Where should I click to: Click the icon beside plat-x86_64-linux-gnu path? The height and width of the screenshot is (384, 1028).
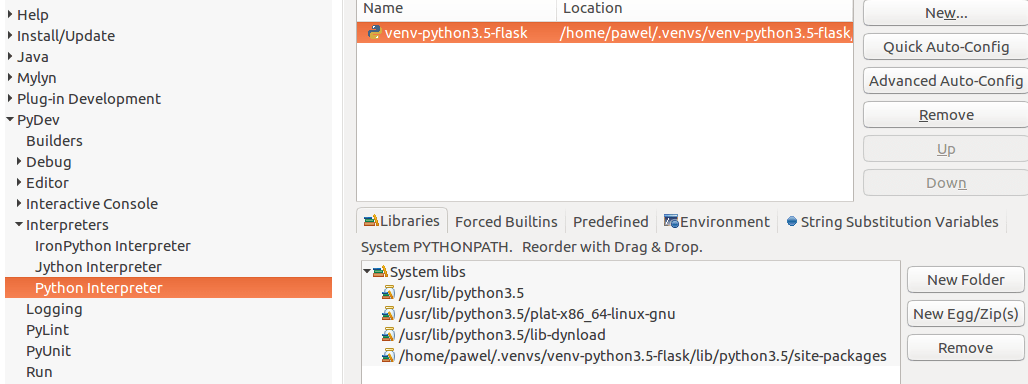point(389,313)
